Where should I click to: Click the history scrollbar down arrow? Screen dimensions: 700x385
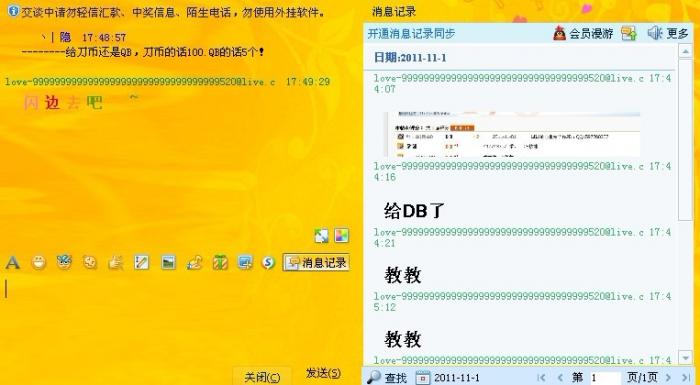[x=685, y=357]
